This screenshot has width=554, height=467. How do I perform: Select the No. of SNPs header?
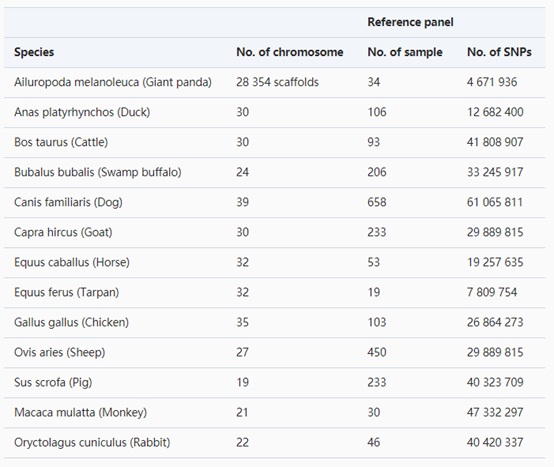[x=499, y=52]
